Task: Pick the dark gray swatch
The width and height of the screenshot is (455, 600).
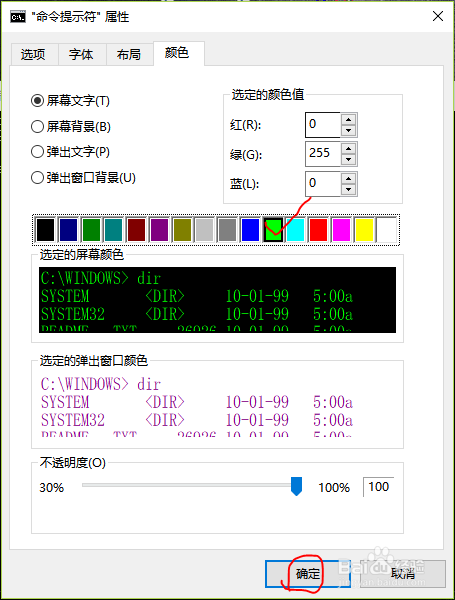Action: click(227, 230)
